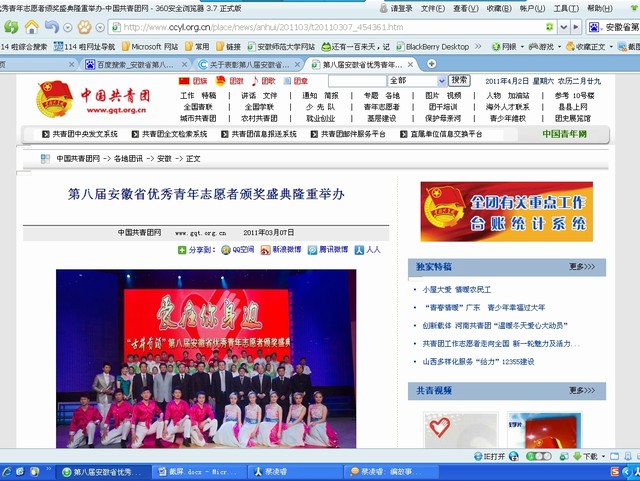
Task: Click the 中国共青团 site logo
Action: point(93,98)
